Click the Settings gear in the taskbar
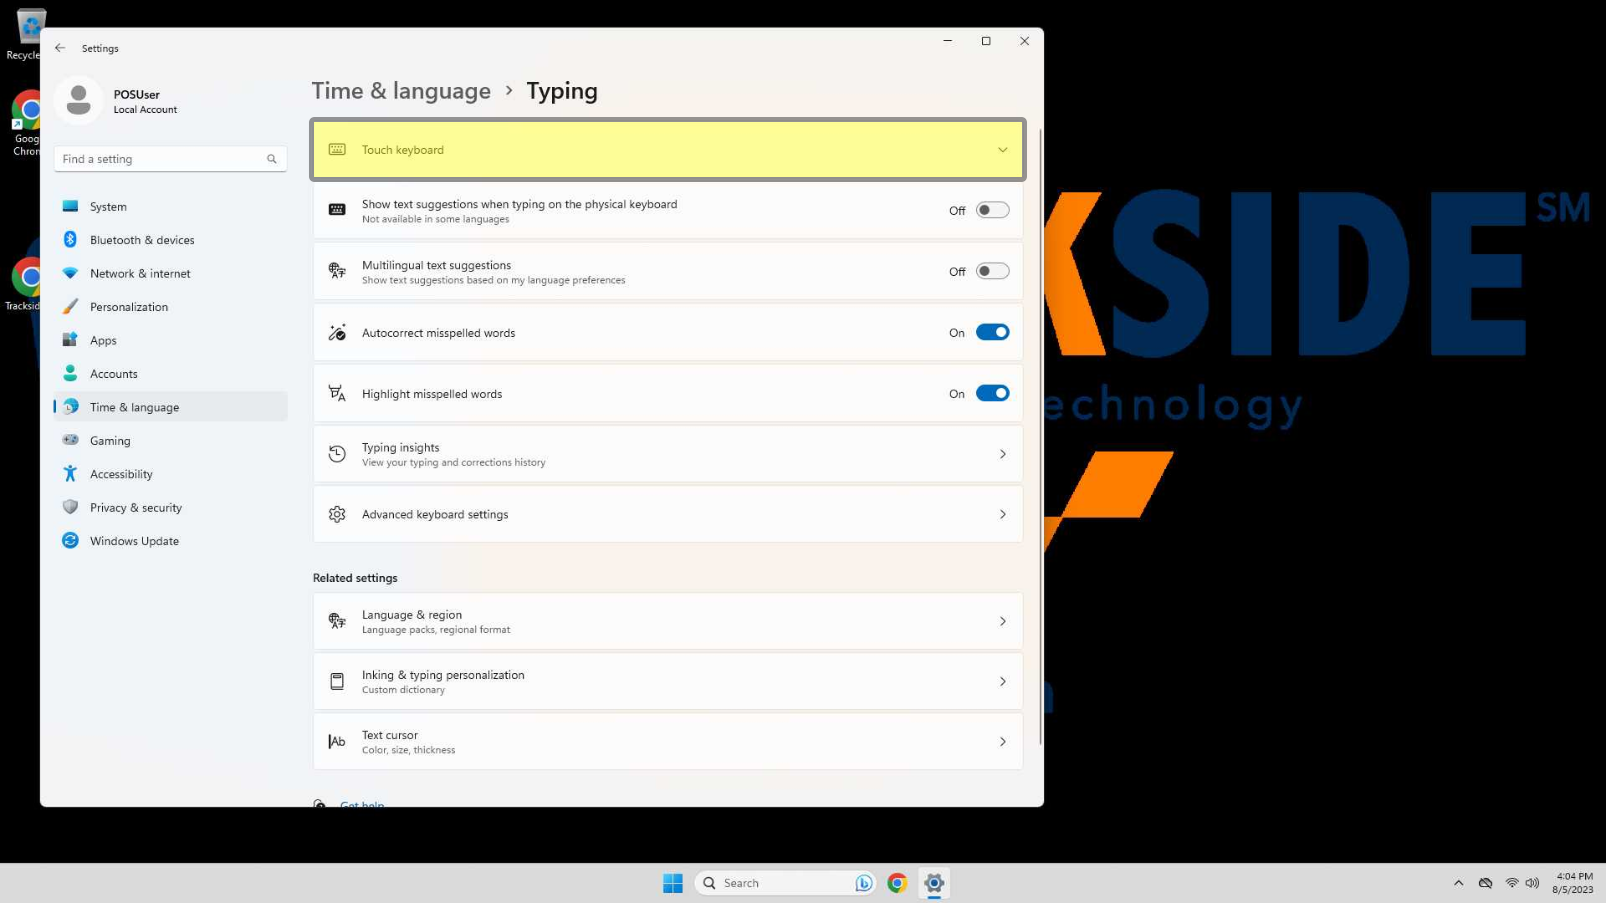 934,883
